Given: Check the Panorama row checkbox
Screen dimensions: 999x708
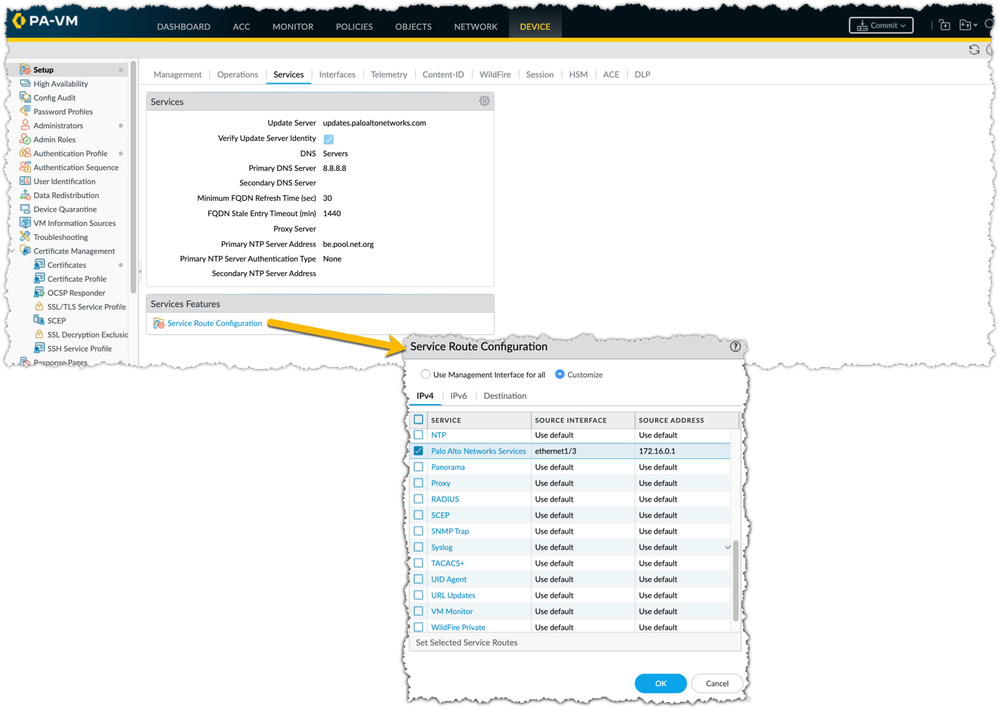Looking at the screenshot, I should click(419, 467).
